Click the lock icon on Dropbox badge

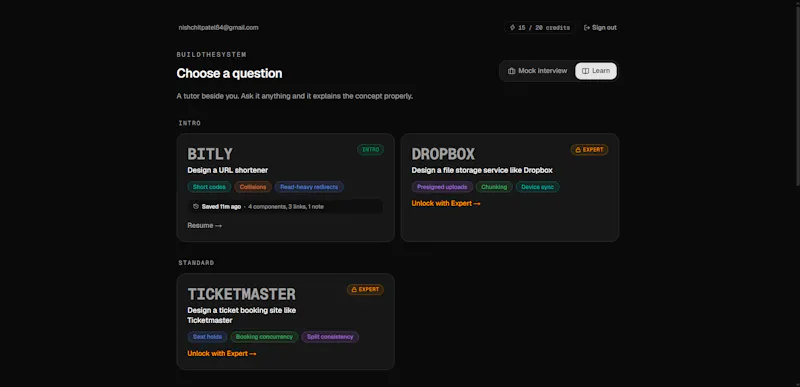[578, 150]
